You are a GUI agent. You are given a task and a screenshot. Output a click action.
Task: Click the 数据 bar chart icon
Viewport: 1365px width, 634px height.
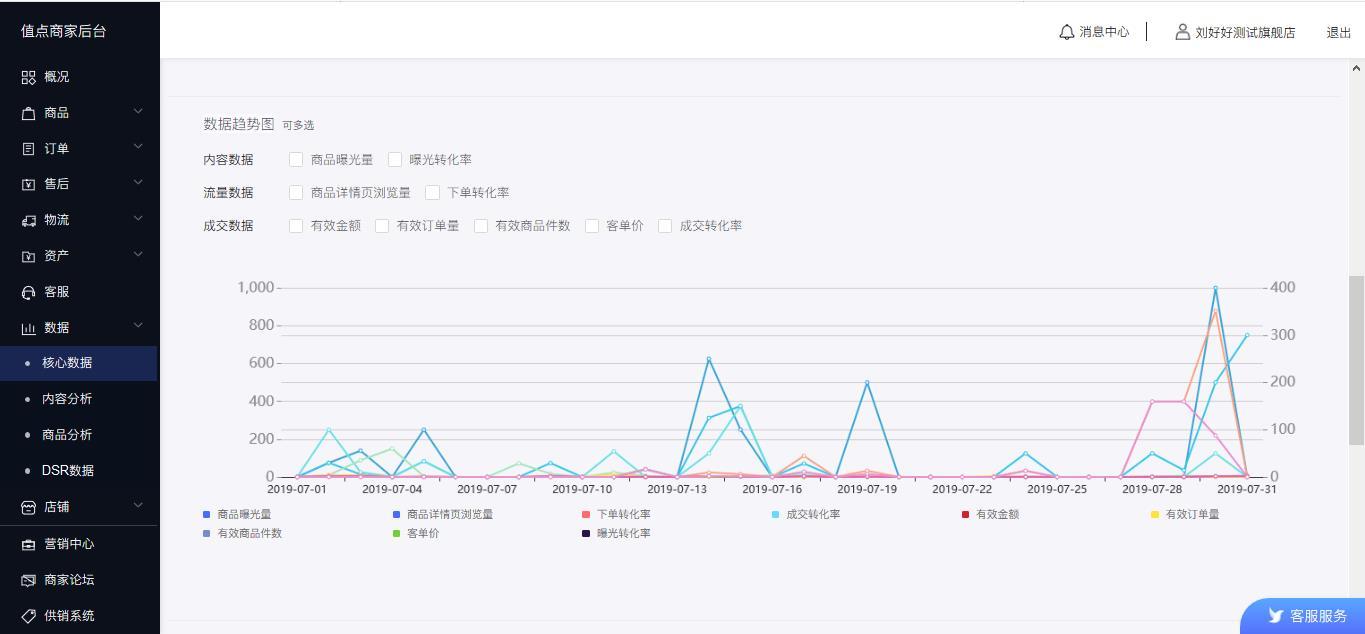click(x=28, y=328)
